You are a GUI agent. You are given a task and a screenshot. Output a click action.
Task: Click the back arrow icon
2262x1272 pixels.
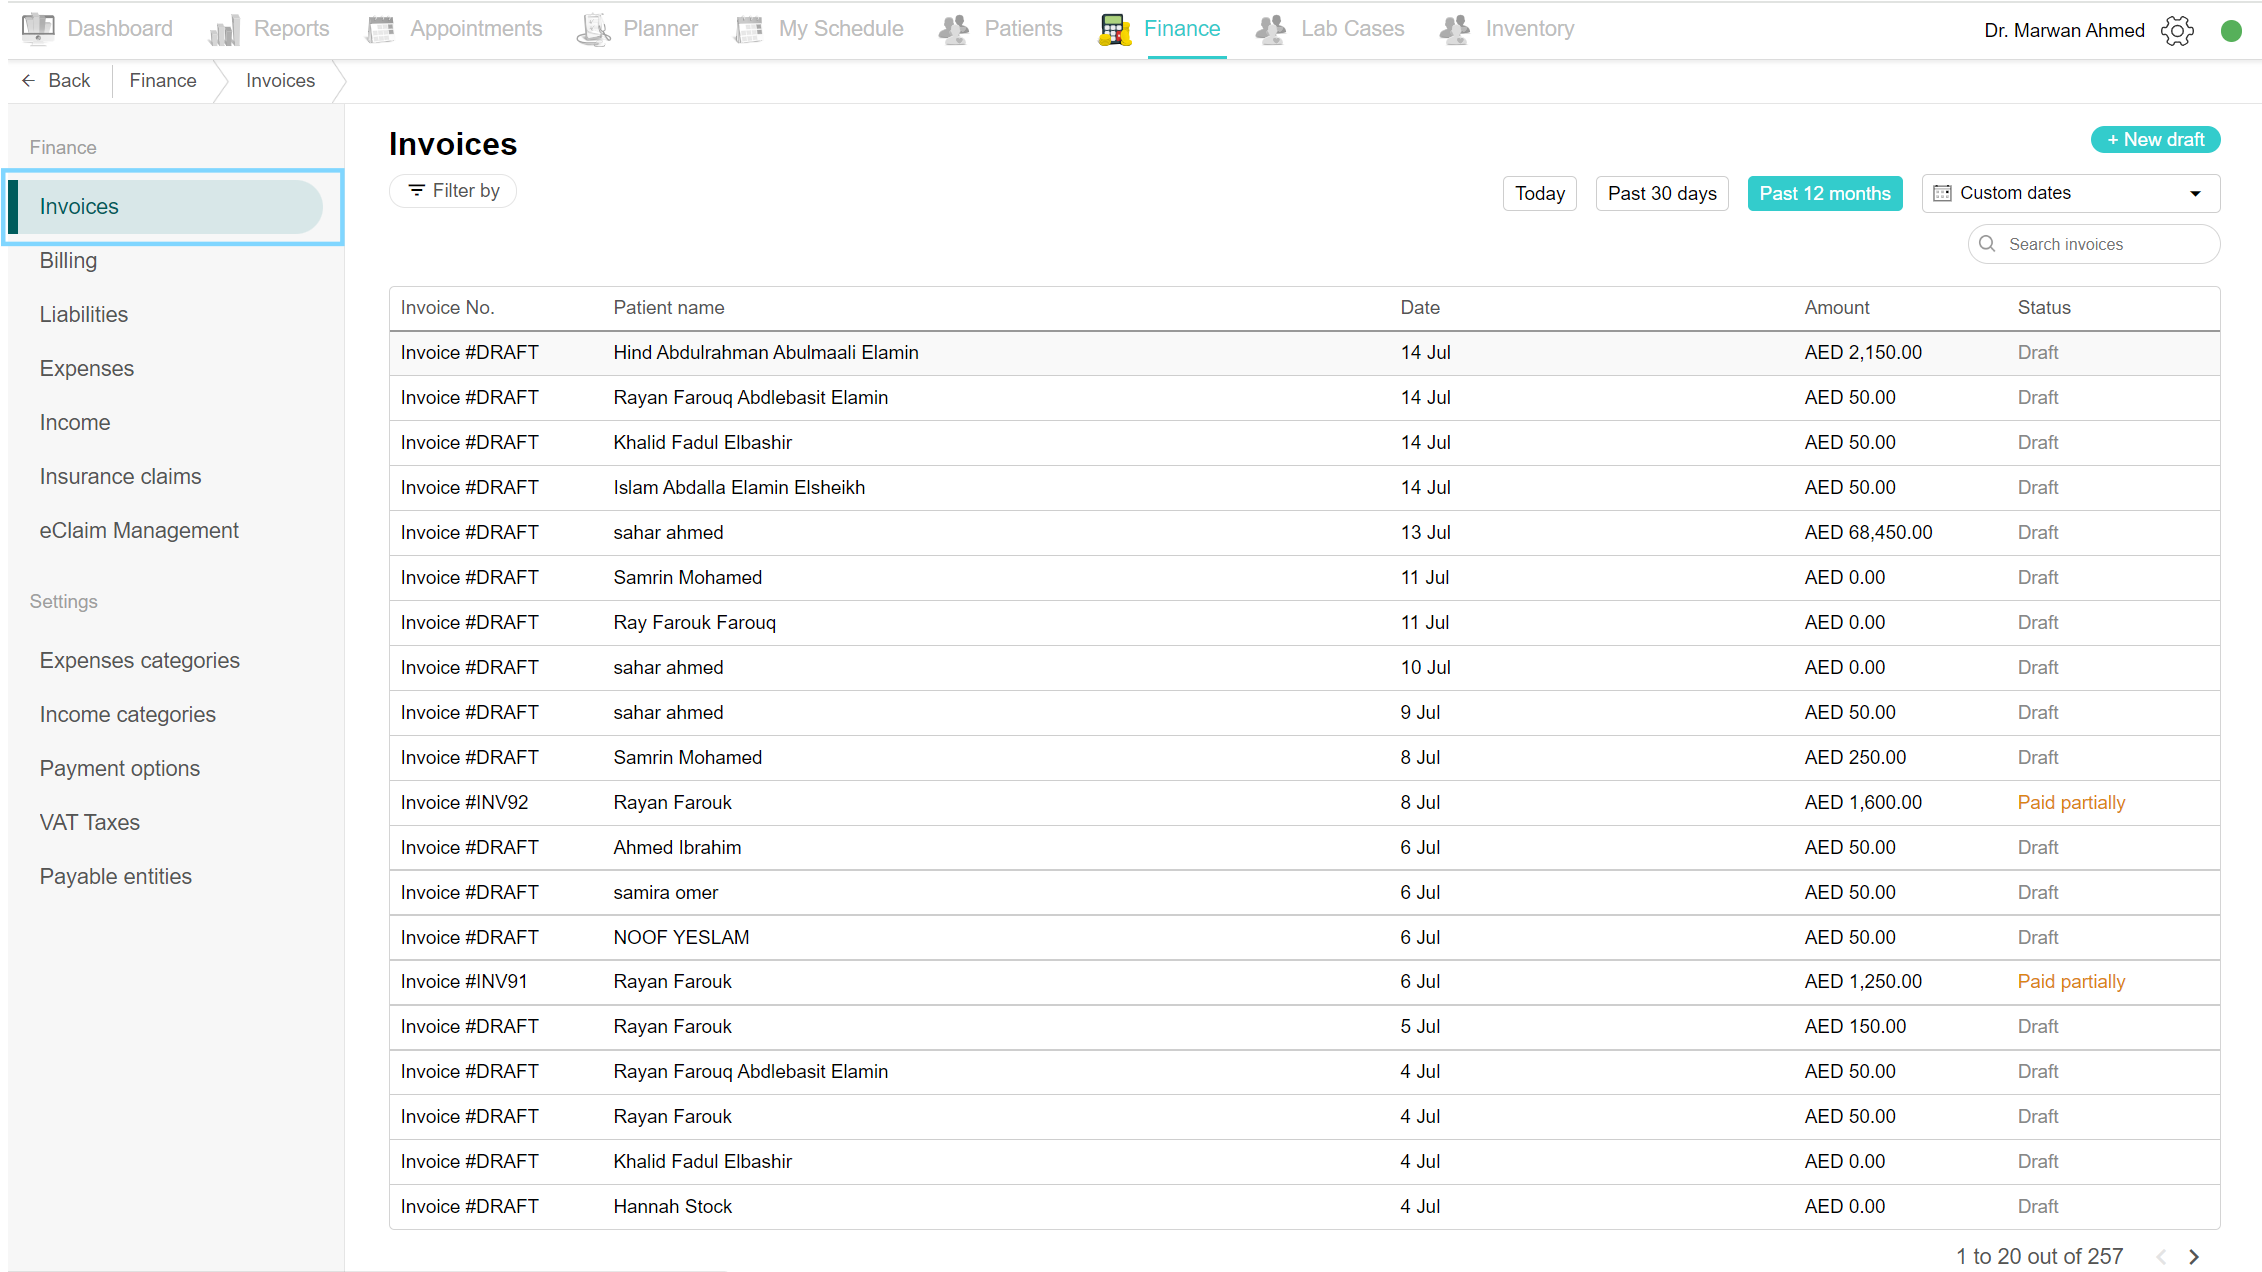click(28, 80)
